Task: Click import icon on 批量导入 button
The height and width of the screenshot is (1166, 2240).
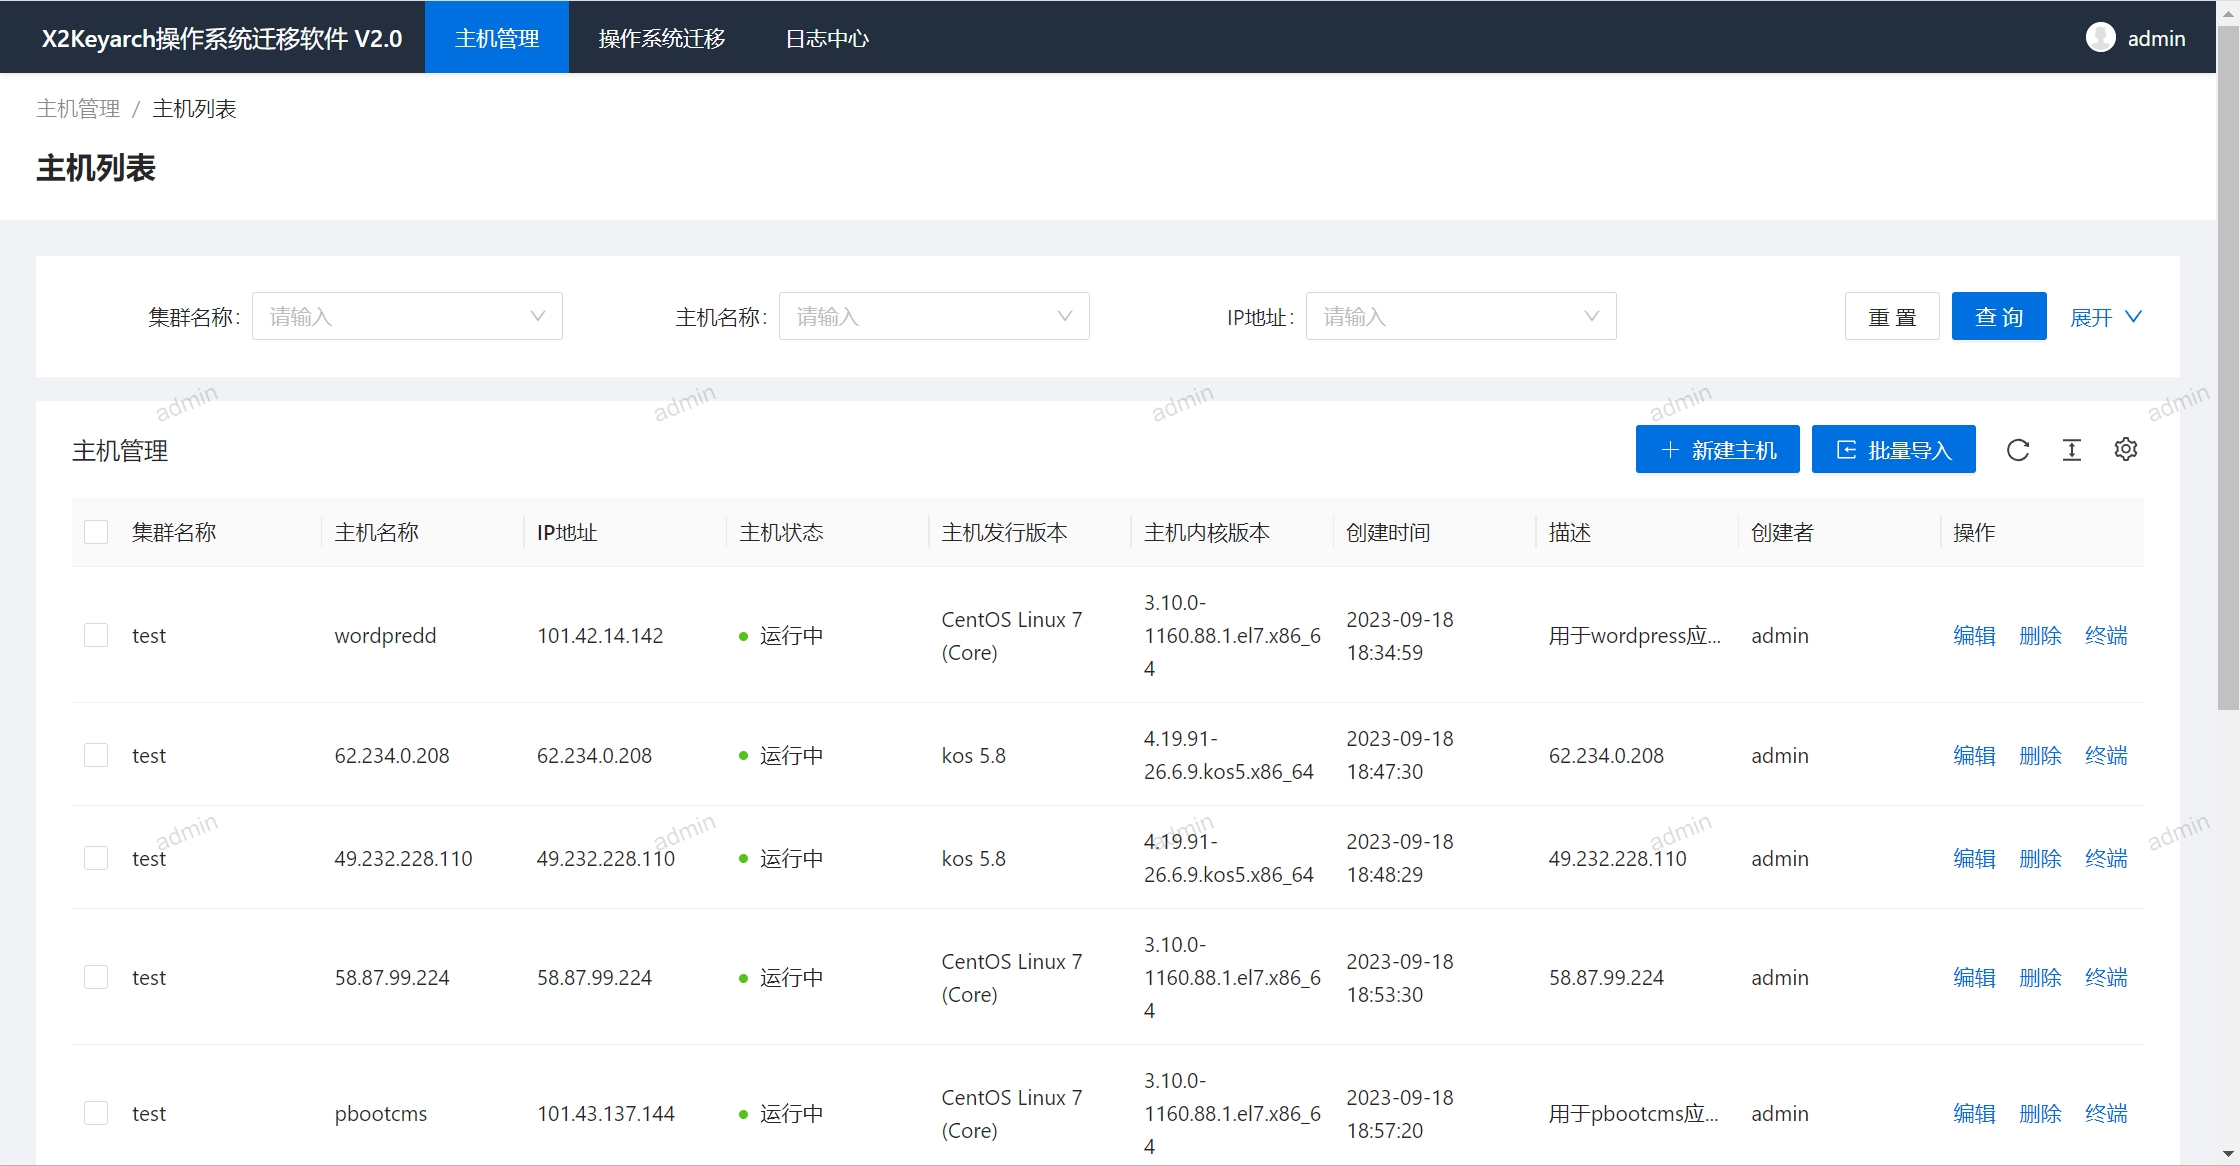Action: 1846,450
